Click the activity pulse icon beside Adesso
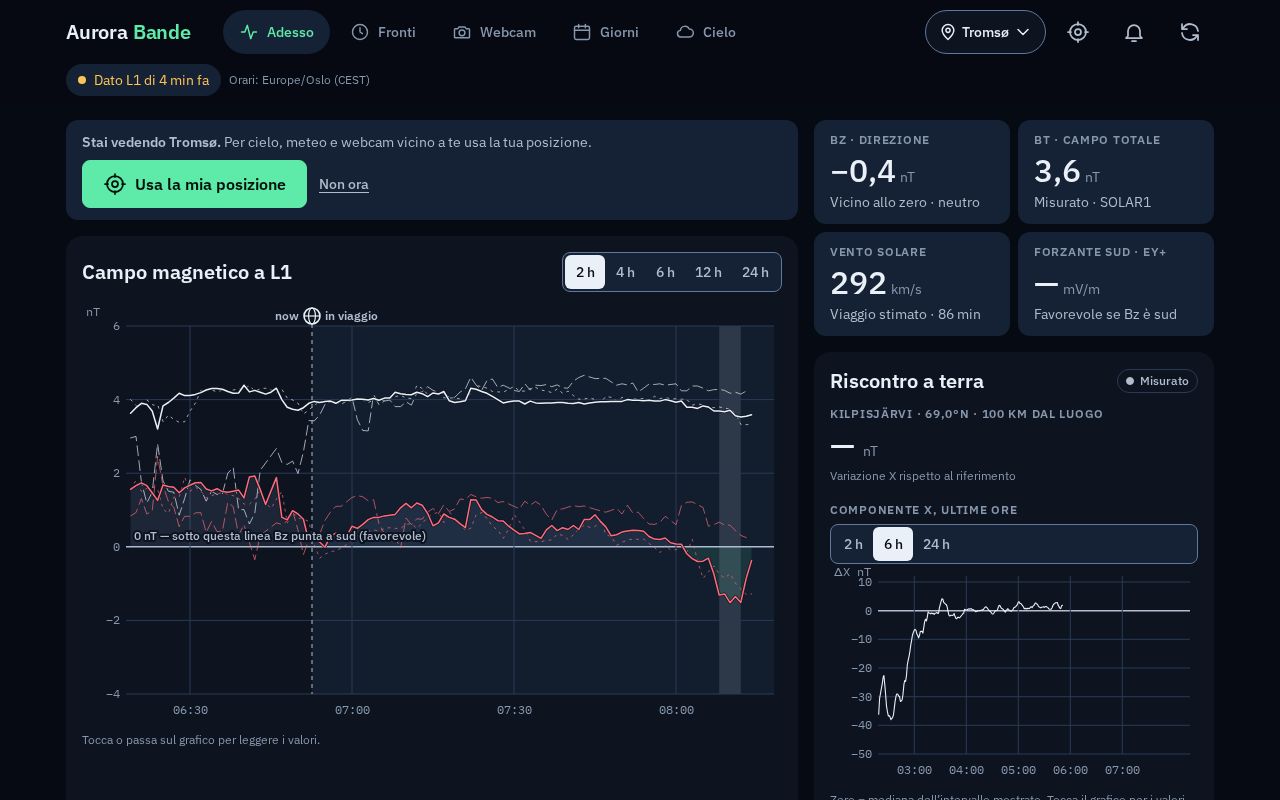 tap(249, 32)
